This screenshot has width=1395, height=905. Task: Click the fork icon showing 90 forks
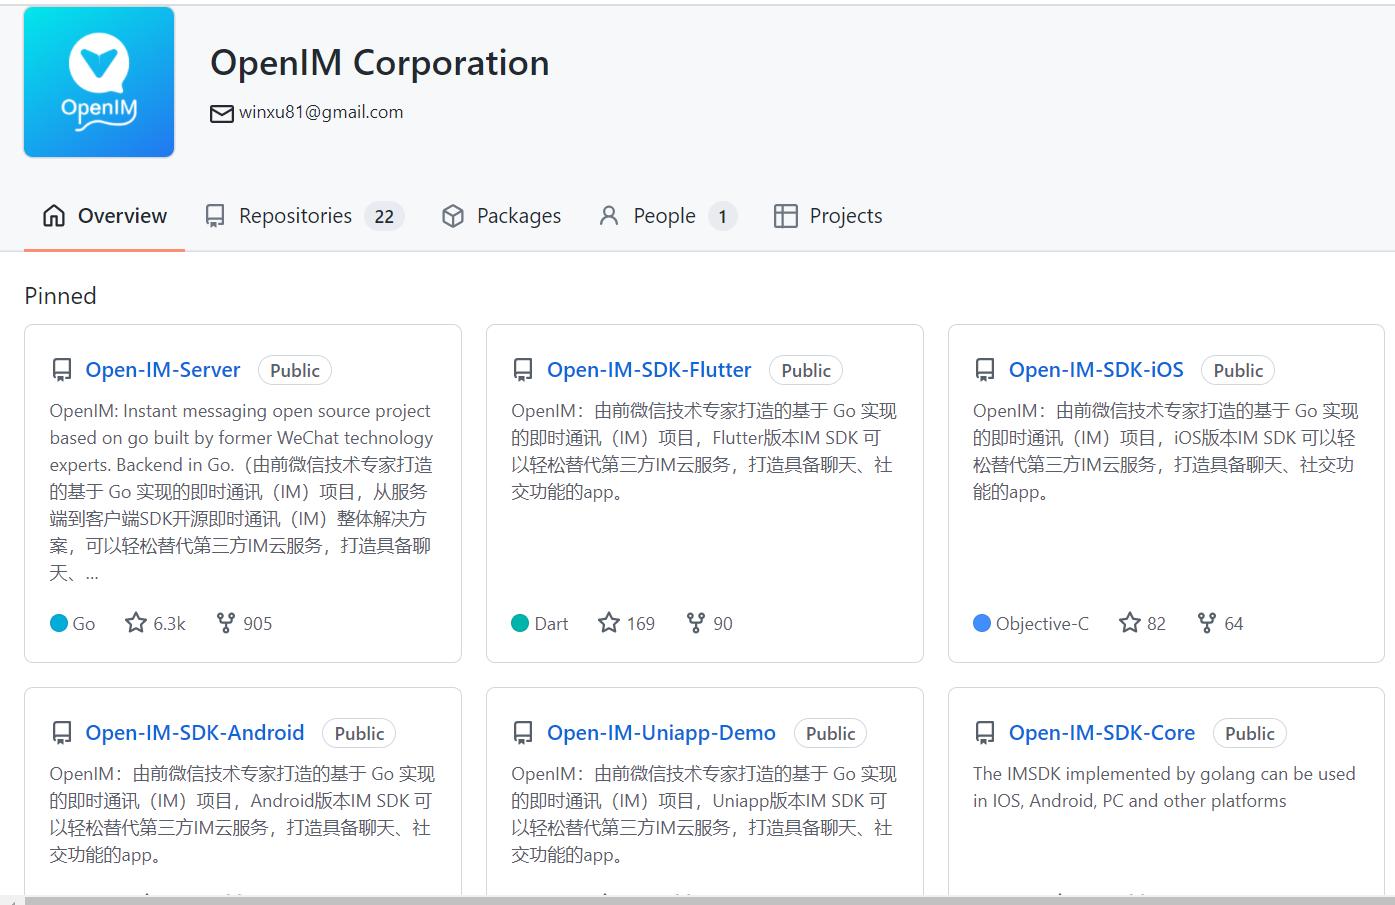pyautogui.click(x=696, y=623)
